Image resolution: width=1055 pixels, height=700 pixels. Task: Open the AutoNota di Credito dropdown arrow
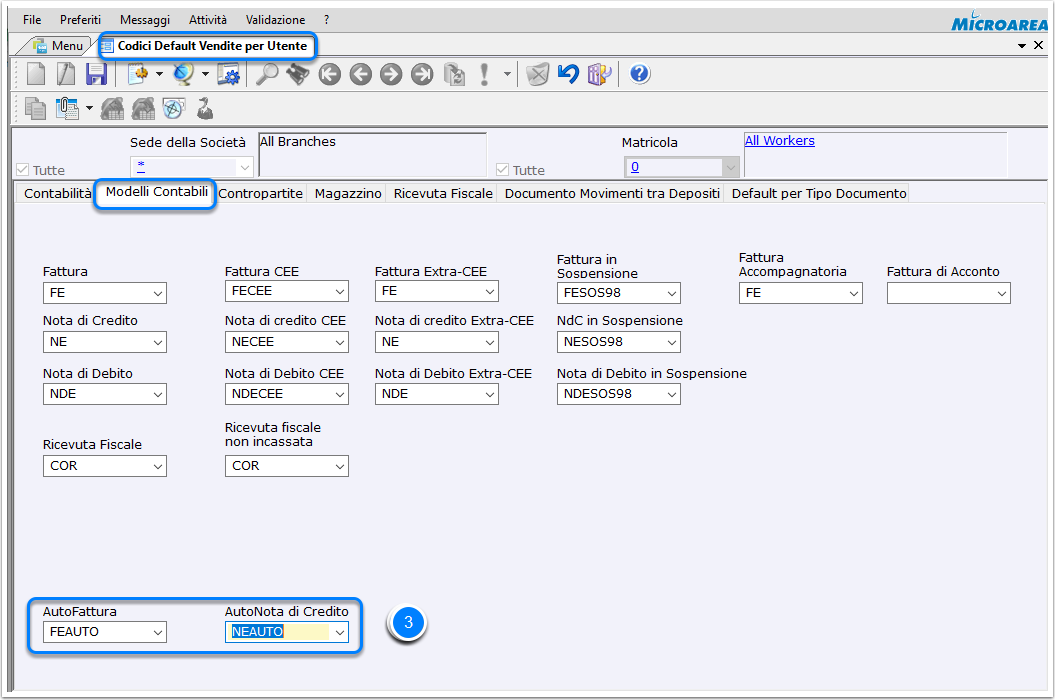click(340, 633)
